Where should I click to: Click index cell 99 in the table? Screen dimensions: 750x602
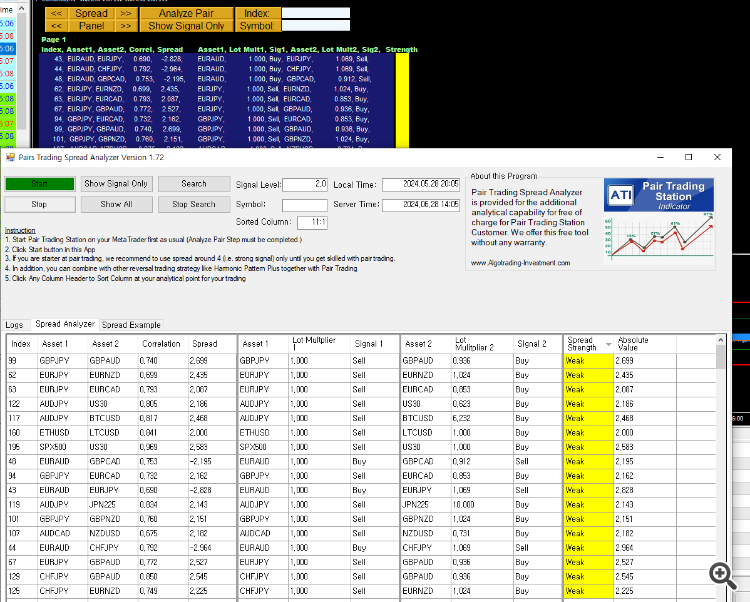click(22, 361)
